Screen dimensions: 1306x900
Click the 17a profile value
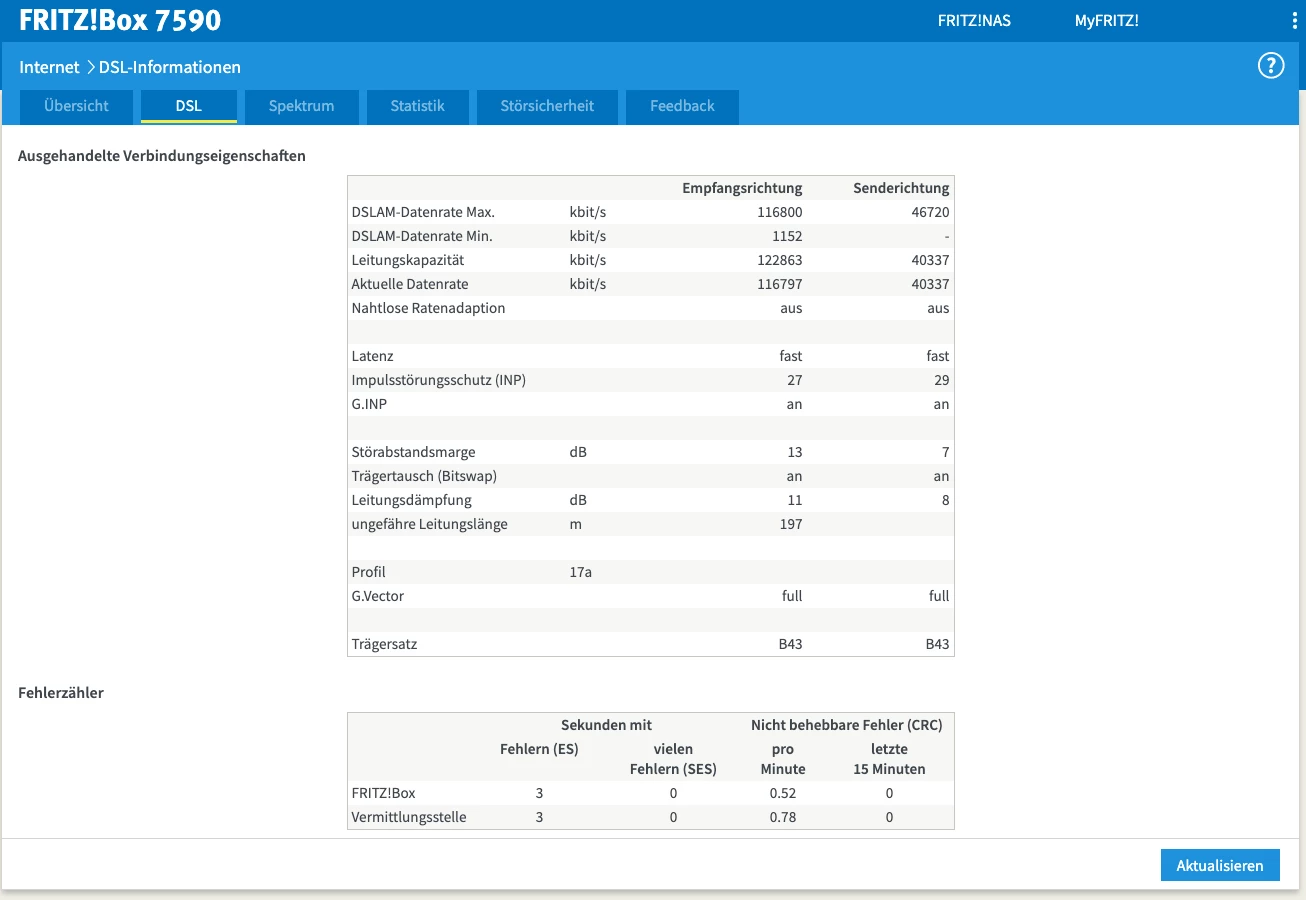pyautogui.click(x=580, y=572)
